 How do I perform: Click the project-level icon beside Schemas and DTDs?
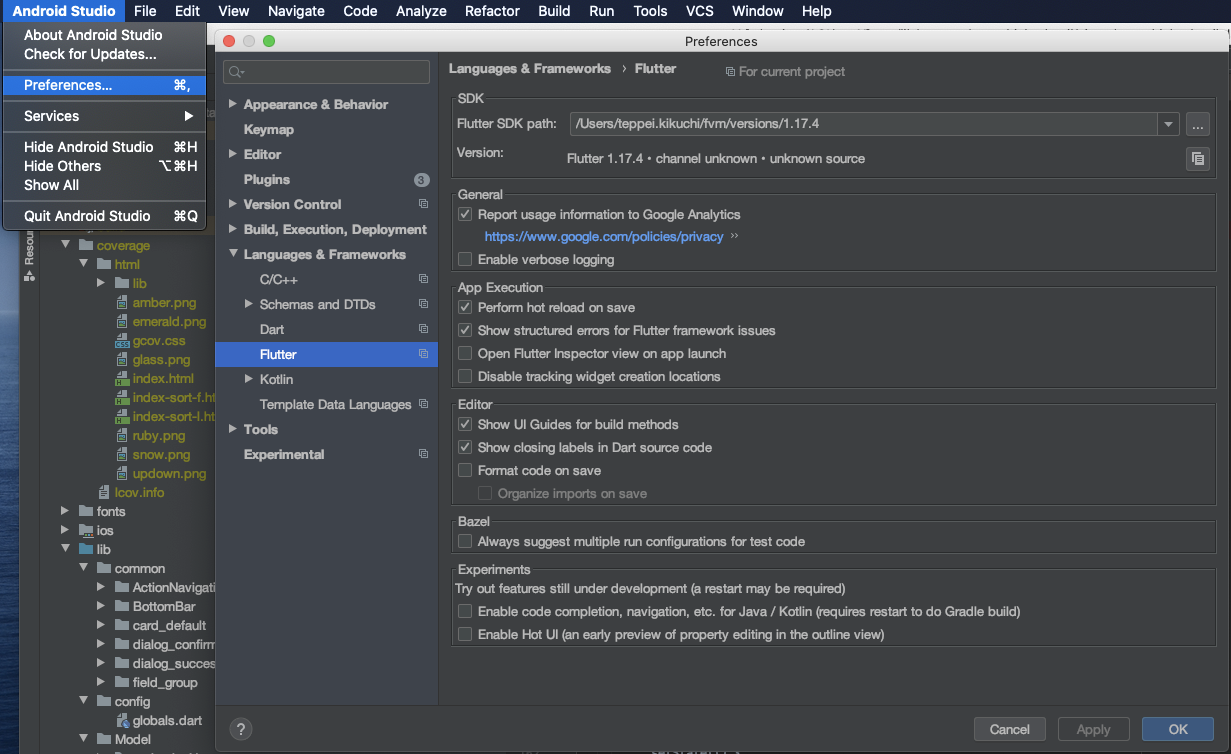click(423, 304)
